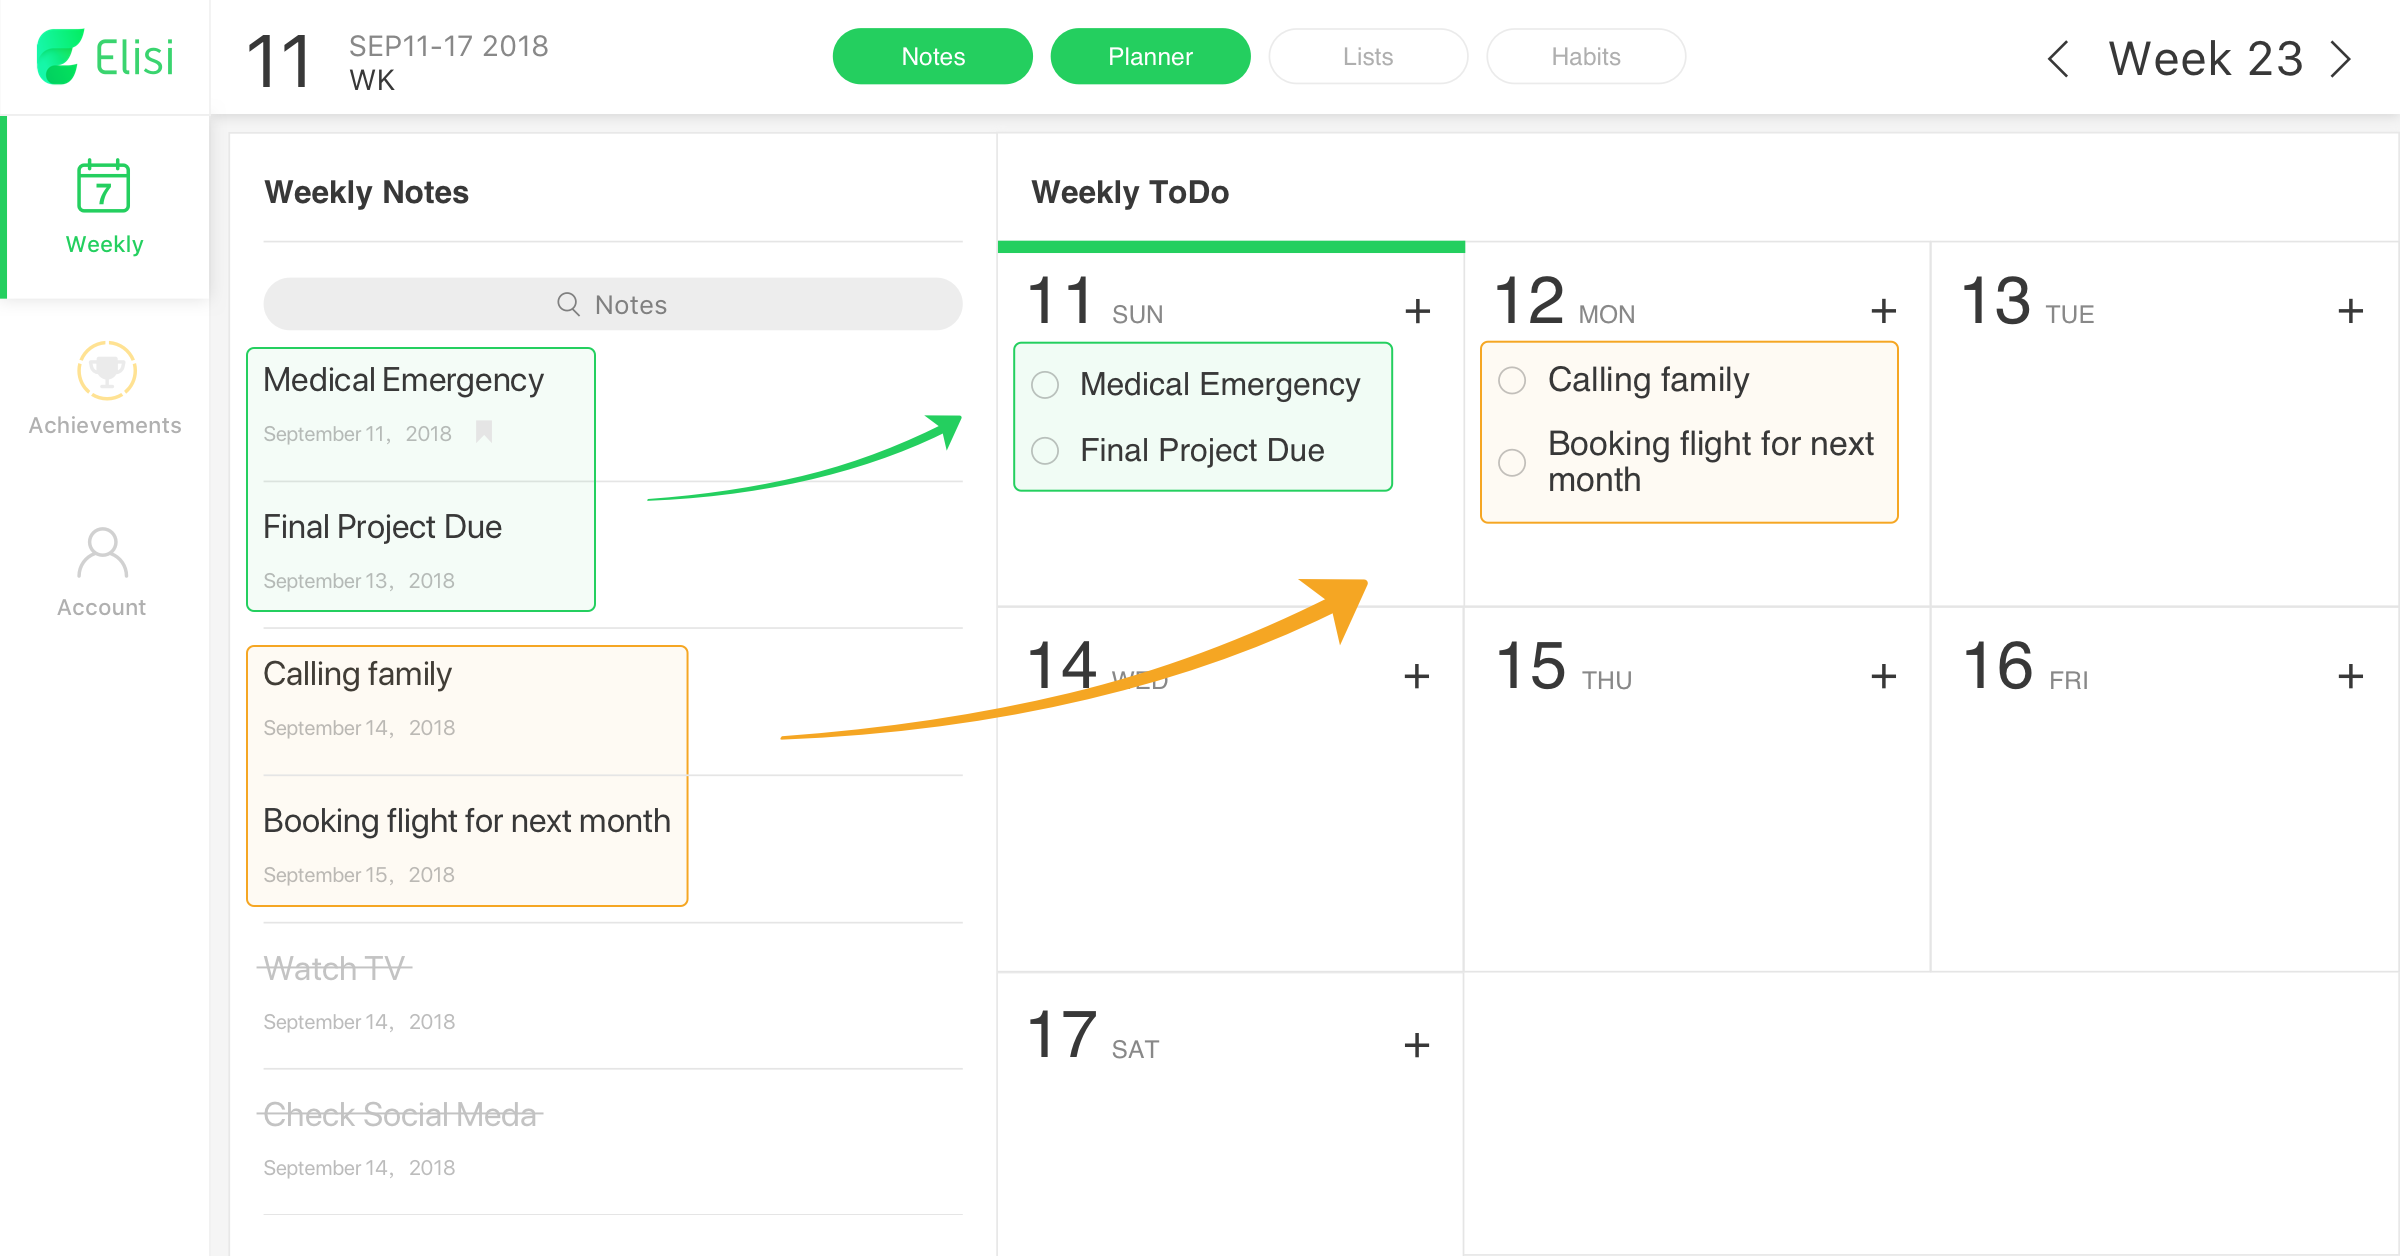This screenshot has width=2400, height=1256.
Task: Add a task on Tuesday 13
Action: point(2350,311)
